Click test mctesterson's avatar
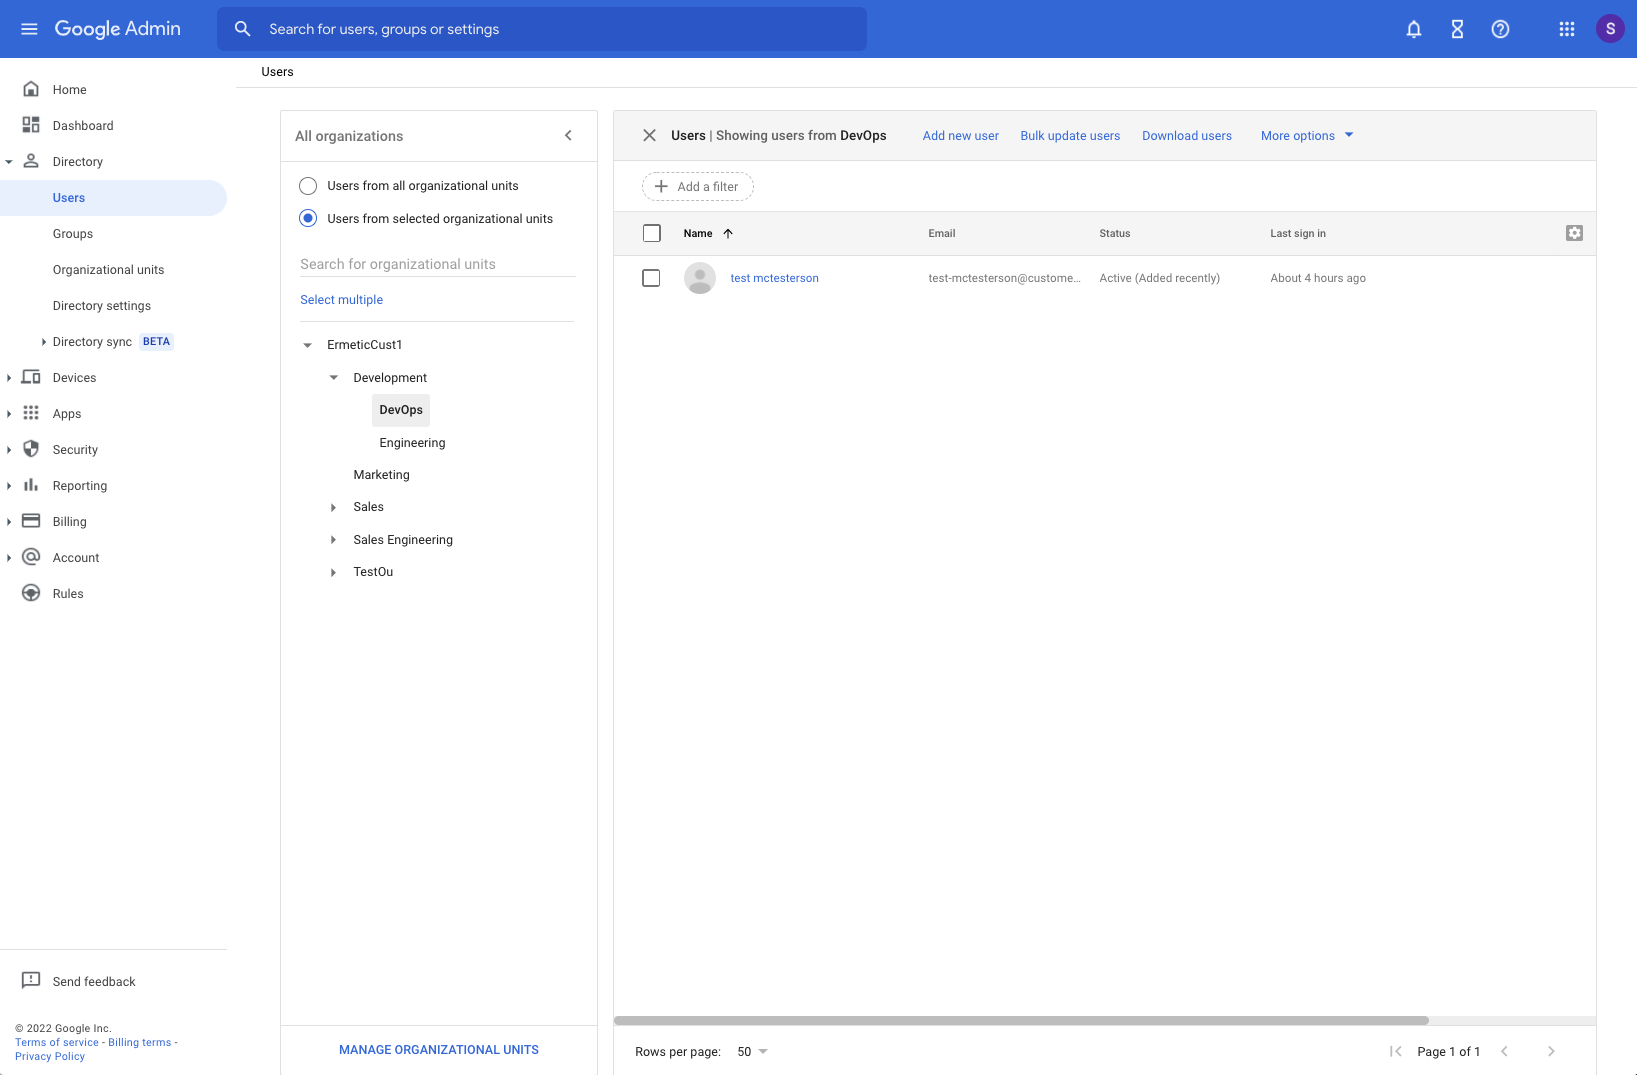The width and height of the screenshot is (1637, 1075). coord(700,278)
